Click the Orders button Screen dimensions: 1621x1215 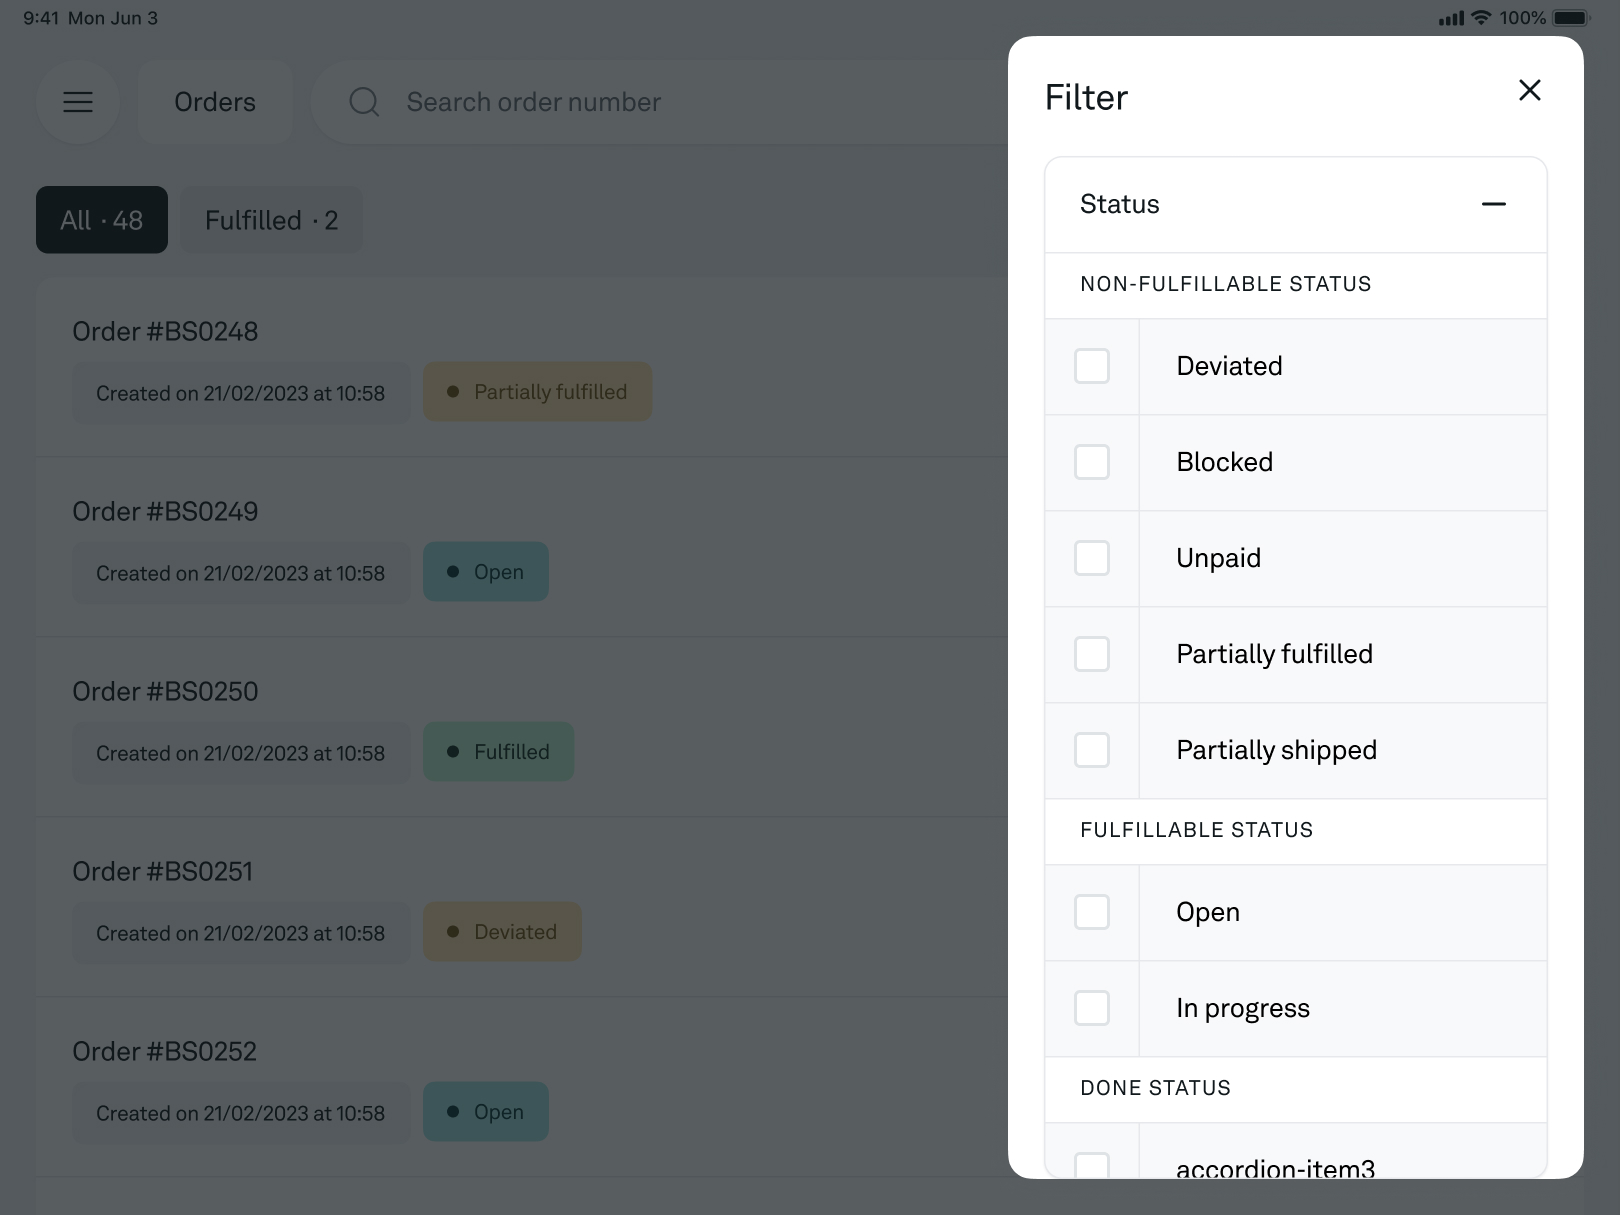click(215, 102)
